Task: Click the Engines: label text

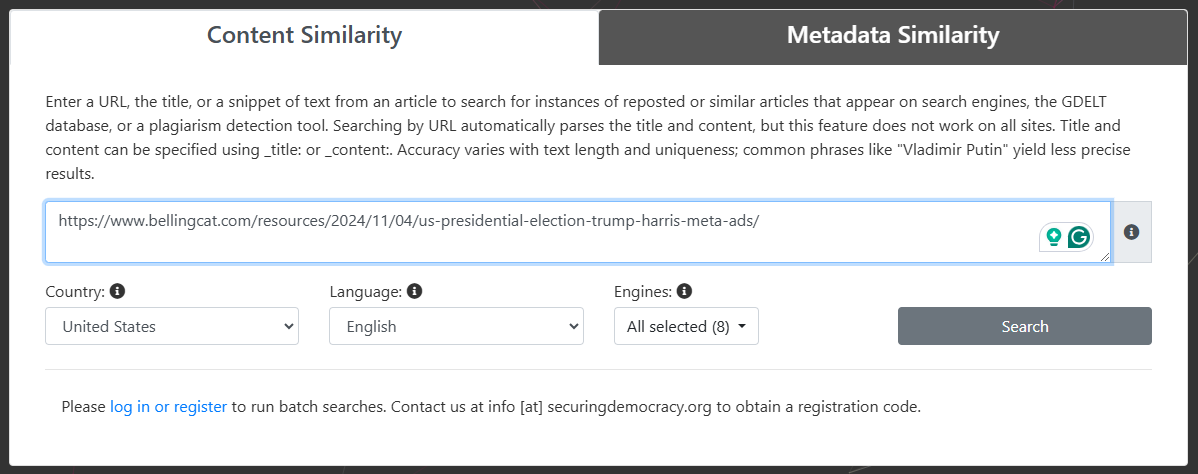Action: (x=642, y=292)
